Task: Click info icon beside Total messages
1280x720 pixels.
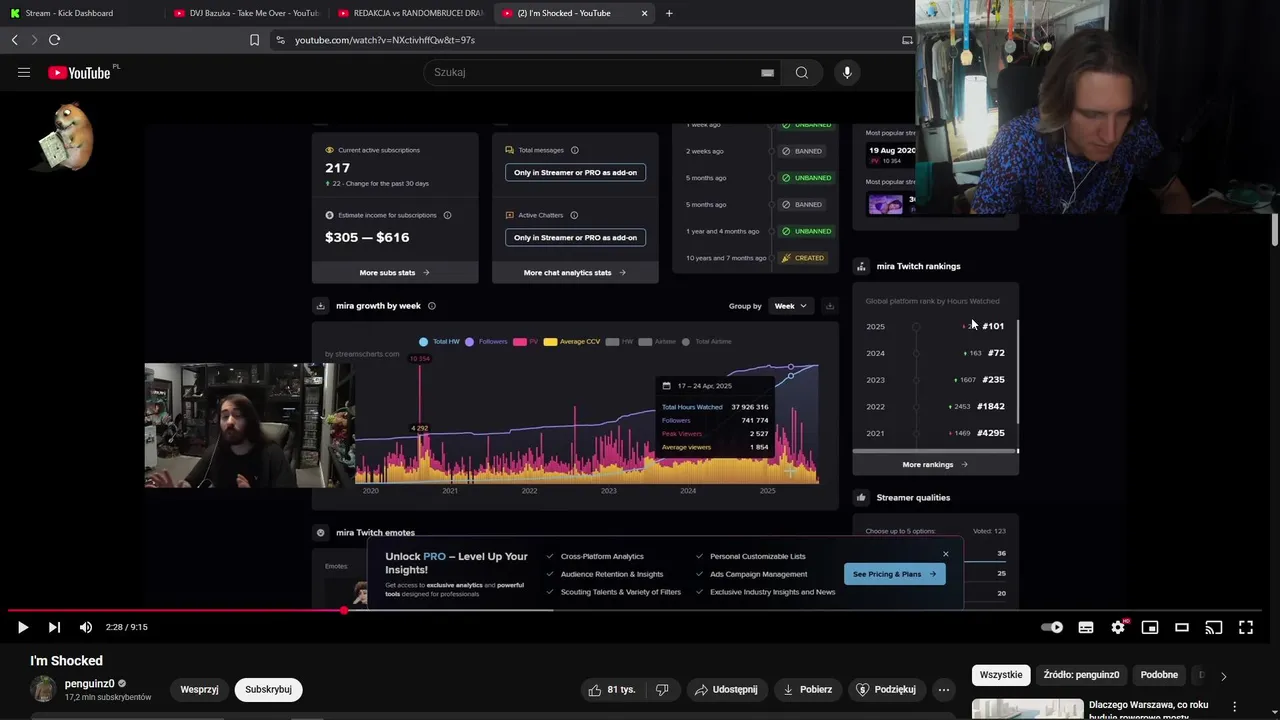Action: coord(574,150)
